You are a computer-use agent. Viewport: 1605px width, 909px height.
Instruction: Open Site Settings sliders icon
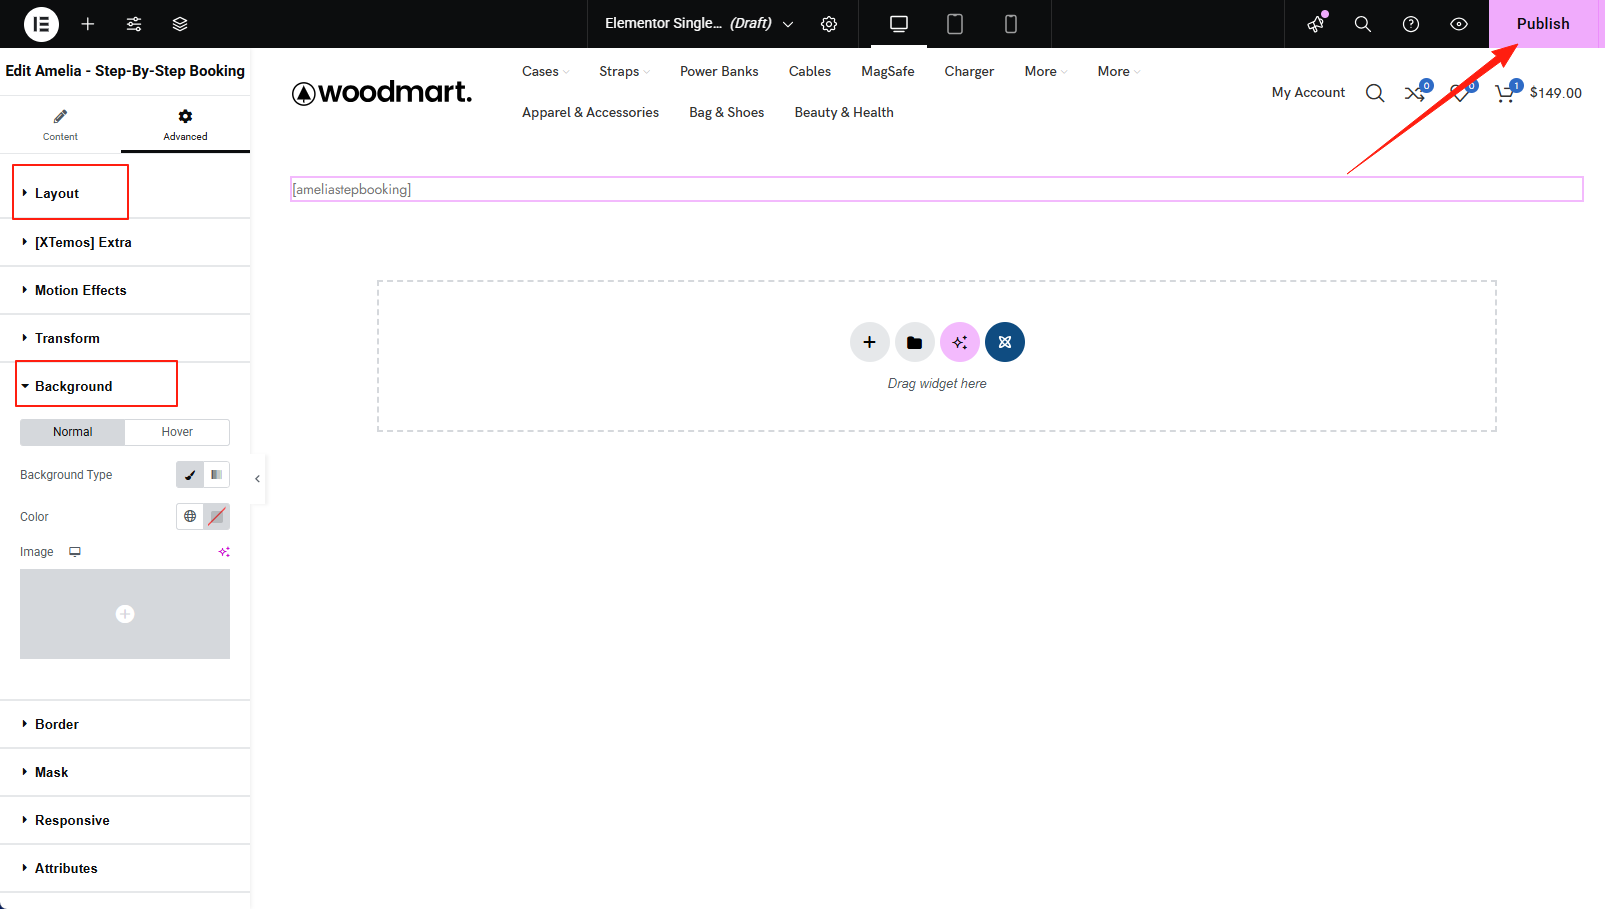point(134,24)
